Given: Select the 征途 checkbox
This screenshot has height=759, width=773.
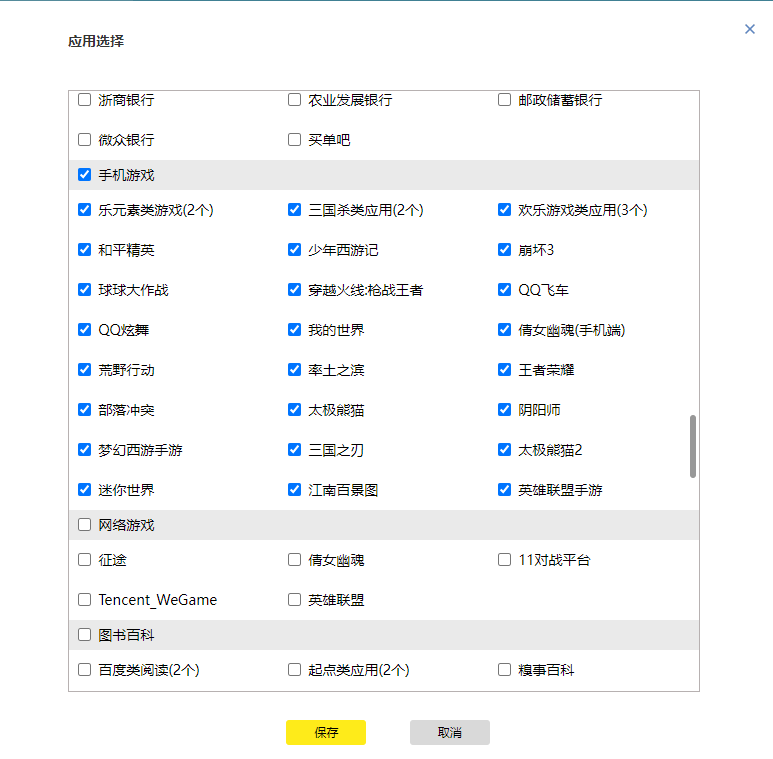Looking at the screenshot, I should pos(84,559).
